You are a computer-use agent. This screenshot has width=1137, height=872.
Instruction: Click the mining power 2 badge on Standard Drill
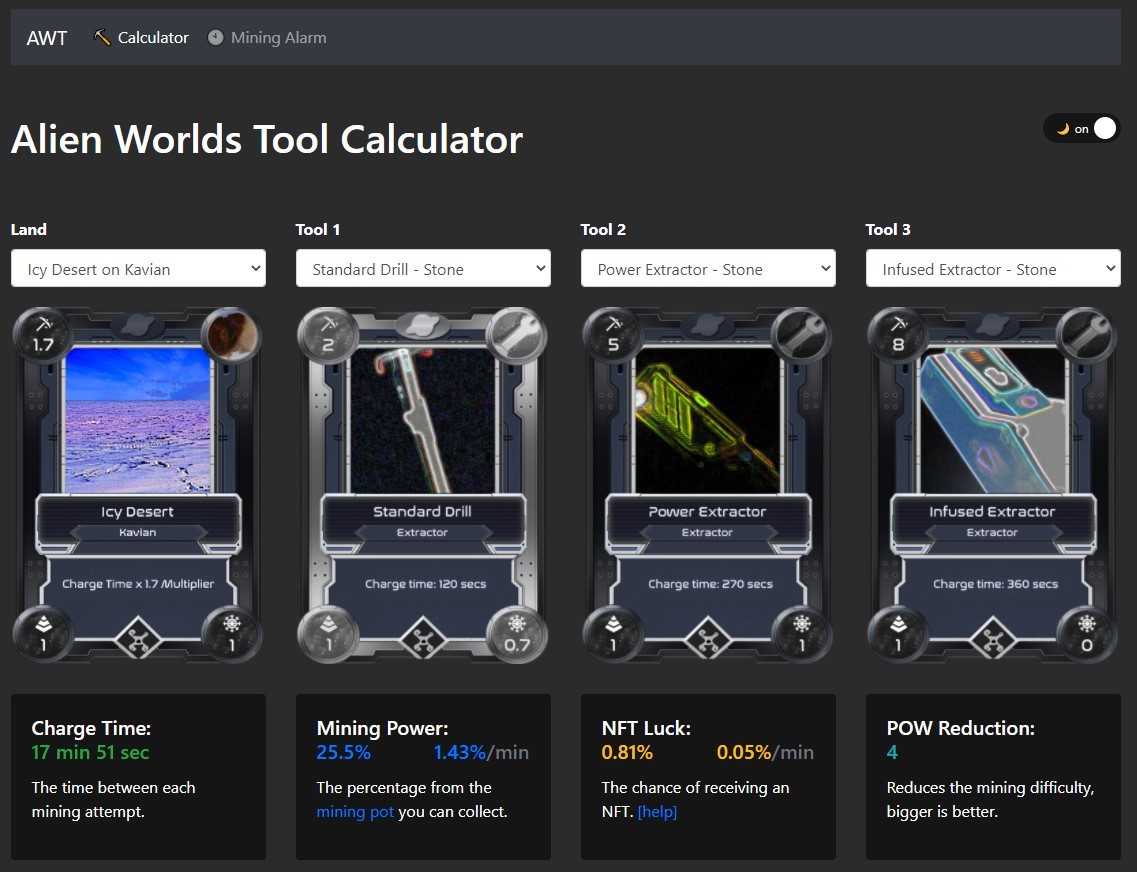(x=328, y=336)
